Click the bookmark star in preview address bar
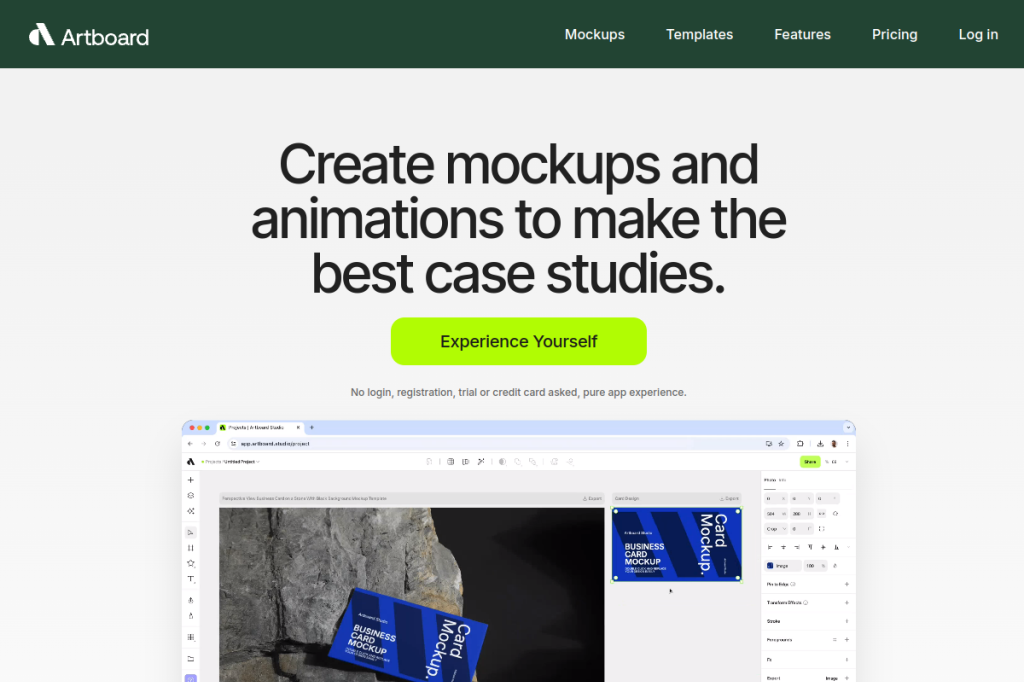 (x=781, y=444)
